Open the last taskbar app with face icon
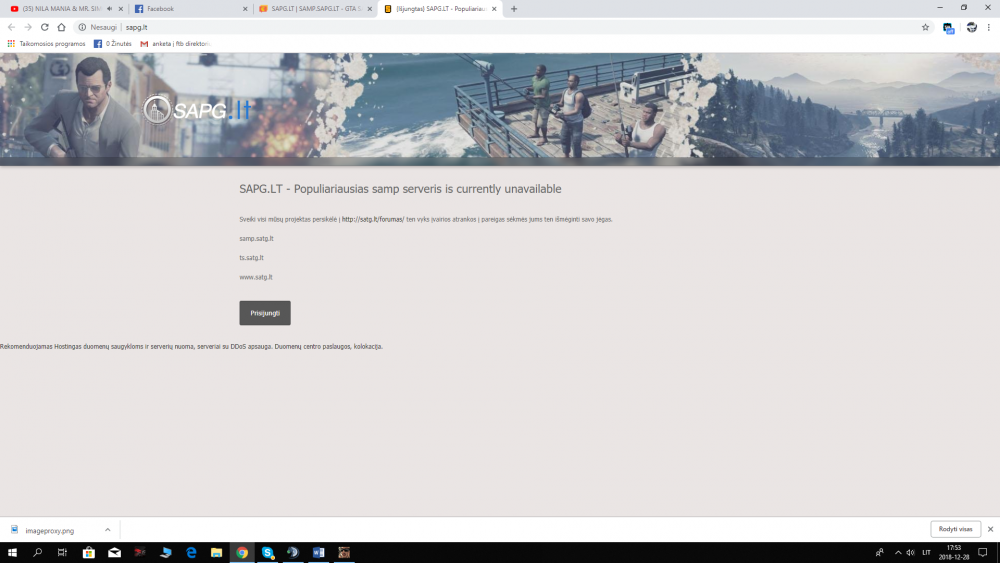This screenshot has height=563, width=1000. coord(344,553)
